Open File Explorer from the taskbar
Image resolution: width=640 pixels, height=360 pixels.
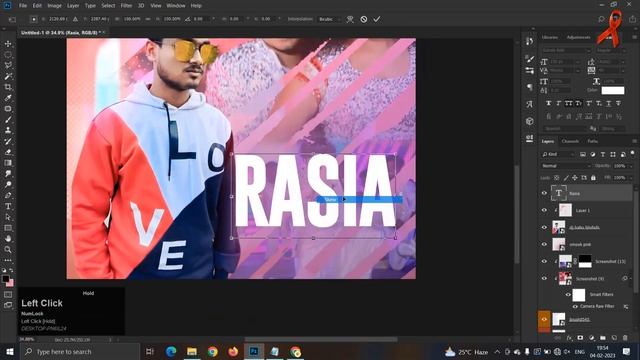(x=192, y=351)
